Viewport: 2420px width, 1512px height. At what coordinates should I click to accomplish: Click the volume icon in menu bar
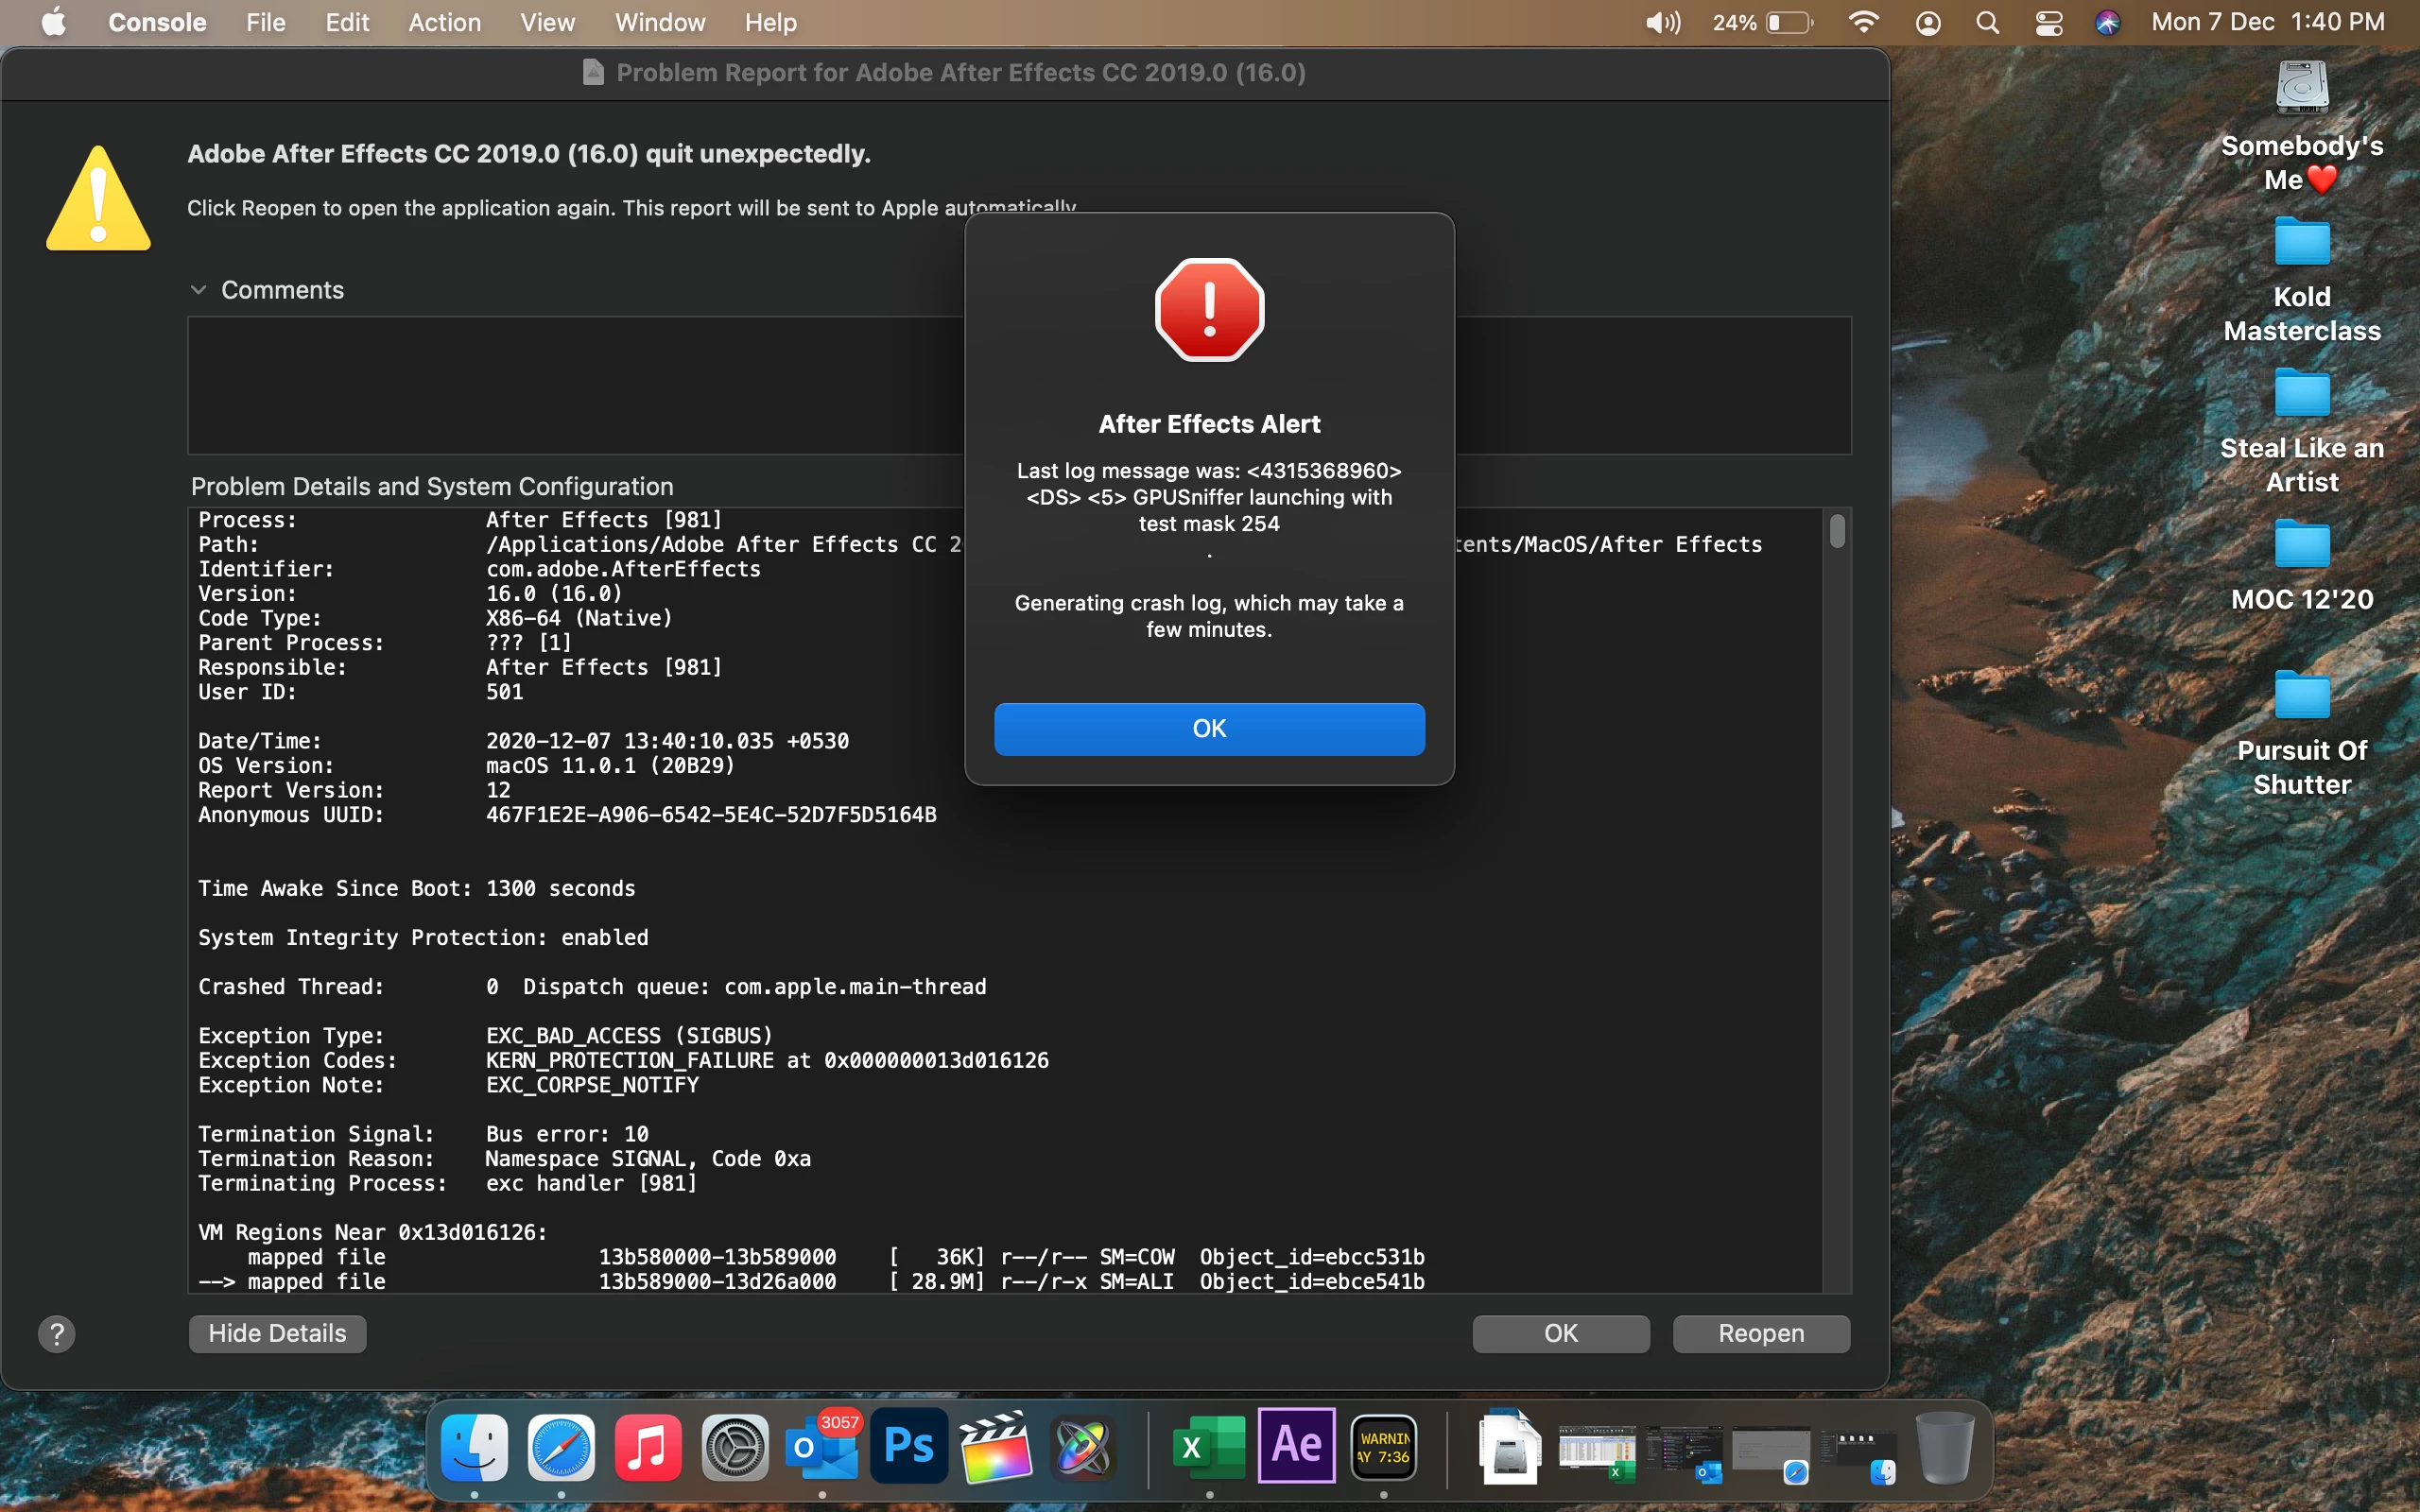click(x=1662, y=22)
